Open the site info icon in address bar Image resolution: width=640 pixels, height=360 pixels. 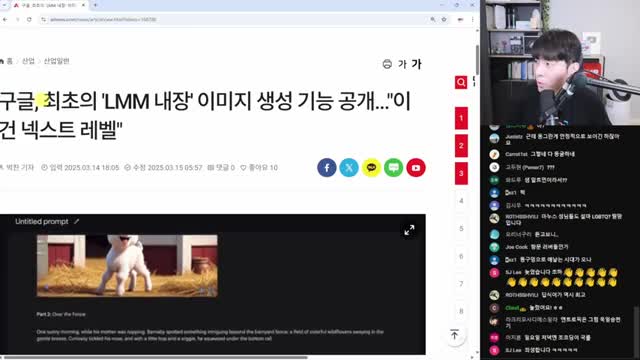tap(44, 19)
